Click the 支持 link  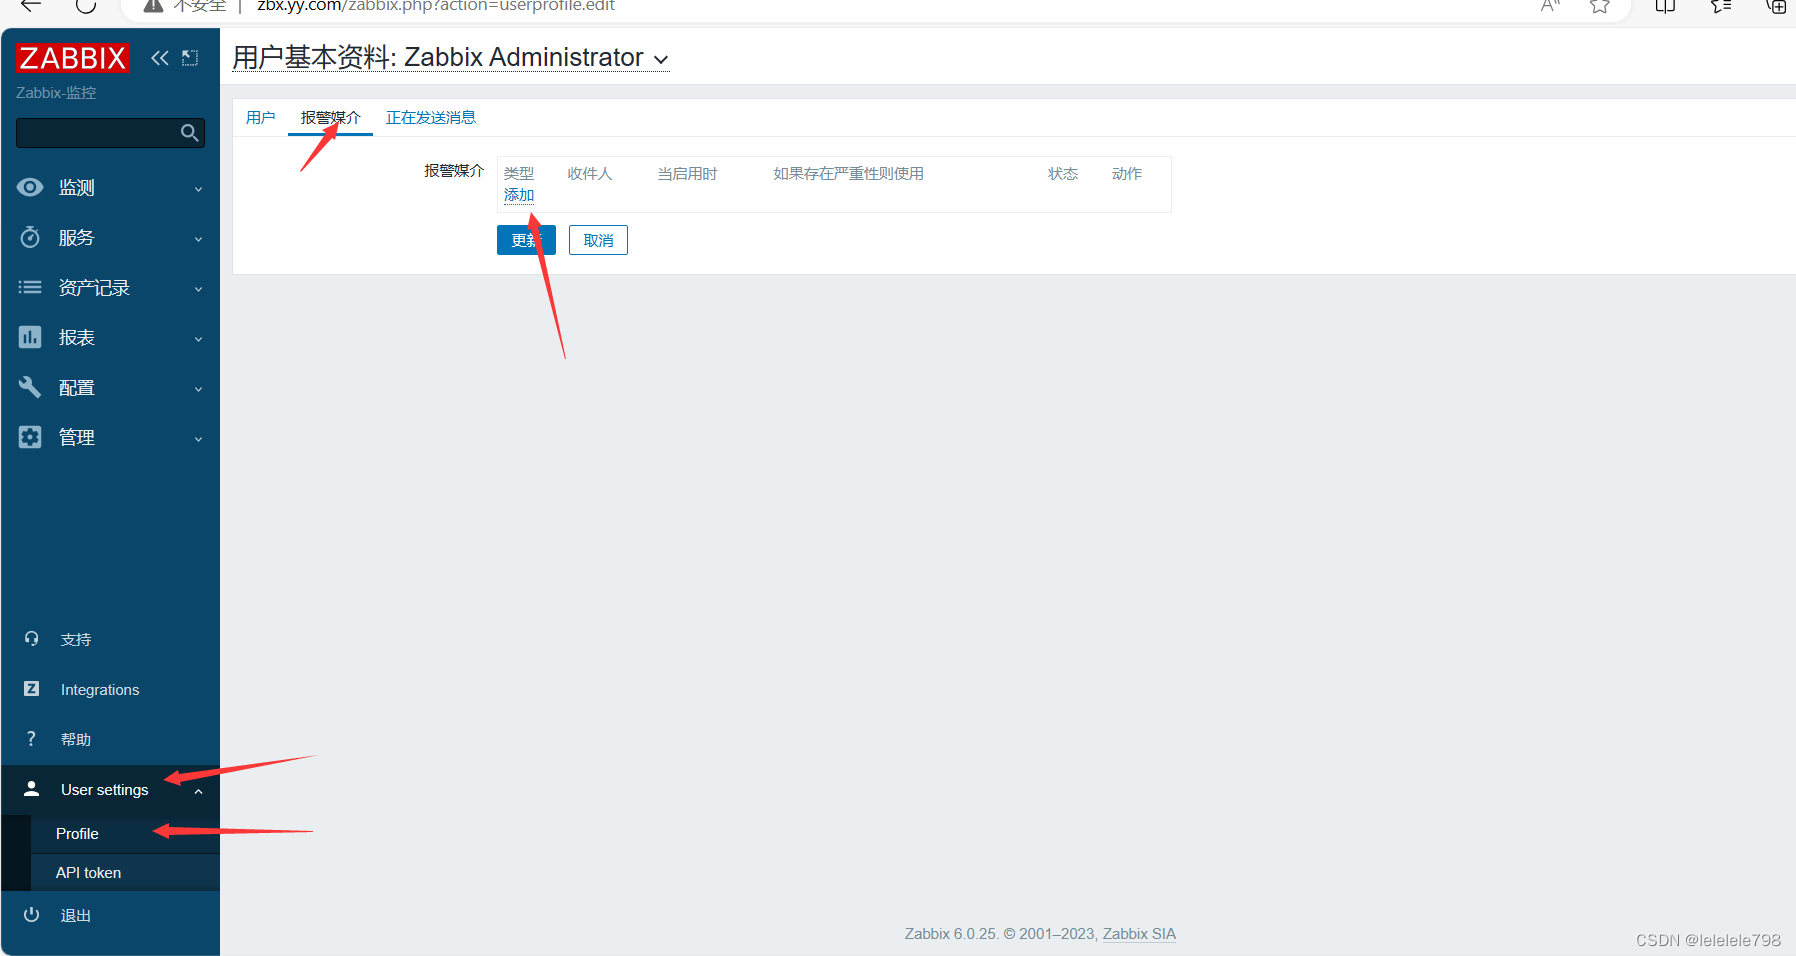coord(76,639)
